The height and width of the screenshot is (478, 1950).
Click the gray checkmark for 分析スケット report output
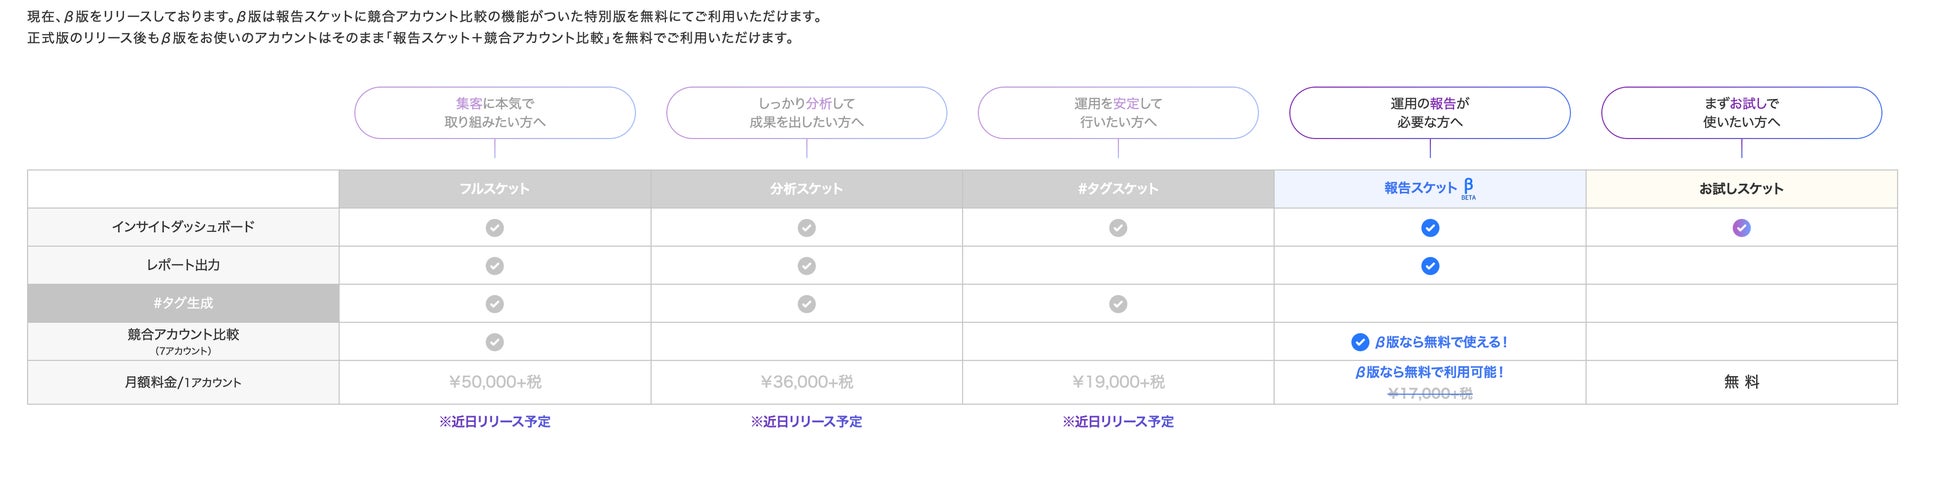(806, 266)
